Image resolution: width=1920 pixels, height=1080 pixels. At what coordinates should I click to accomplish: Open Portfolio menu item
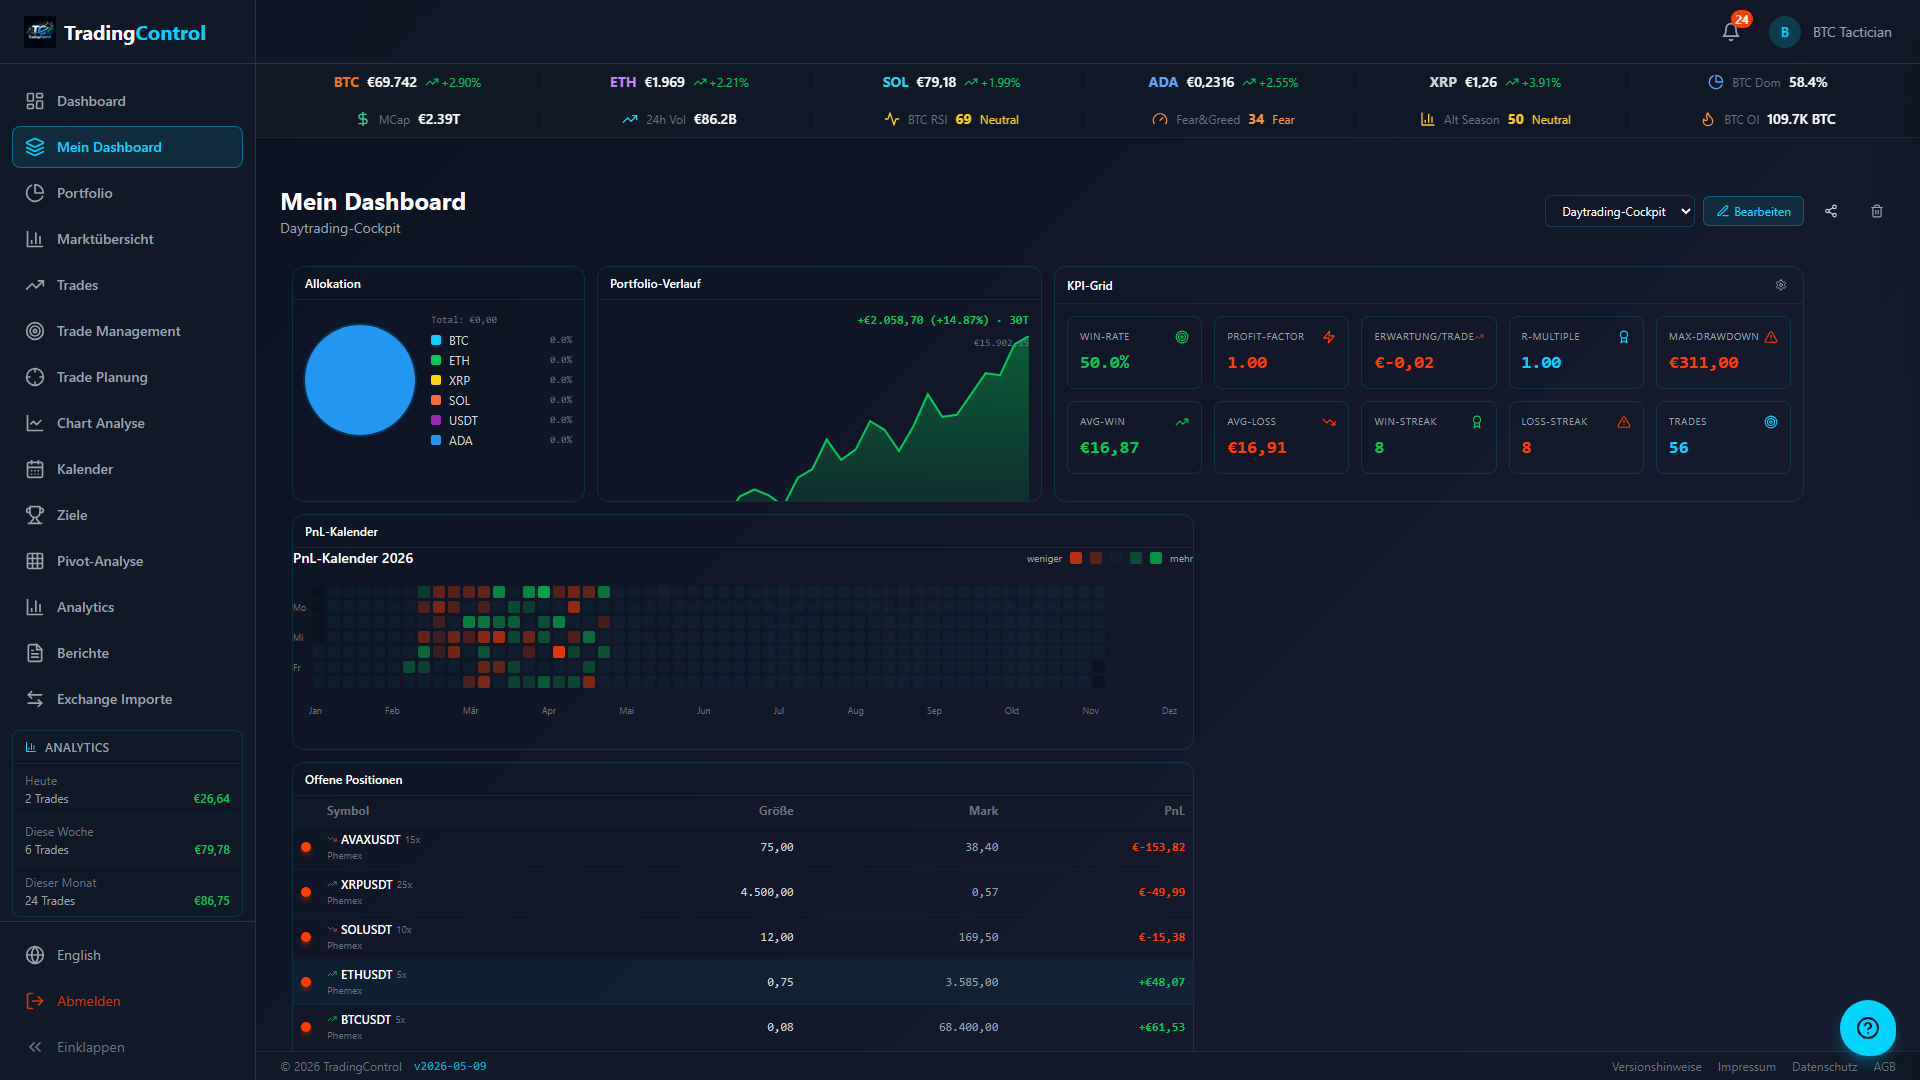coord(127,193)
